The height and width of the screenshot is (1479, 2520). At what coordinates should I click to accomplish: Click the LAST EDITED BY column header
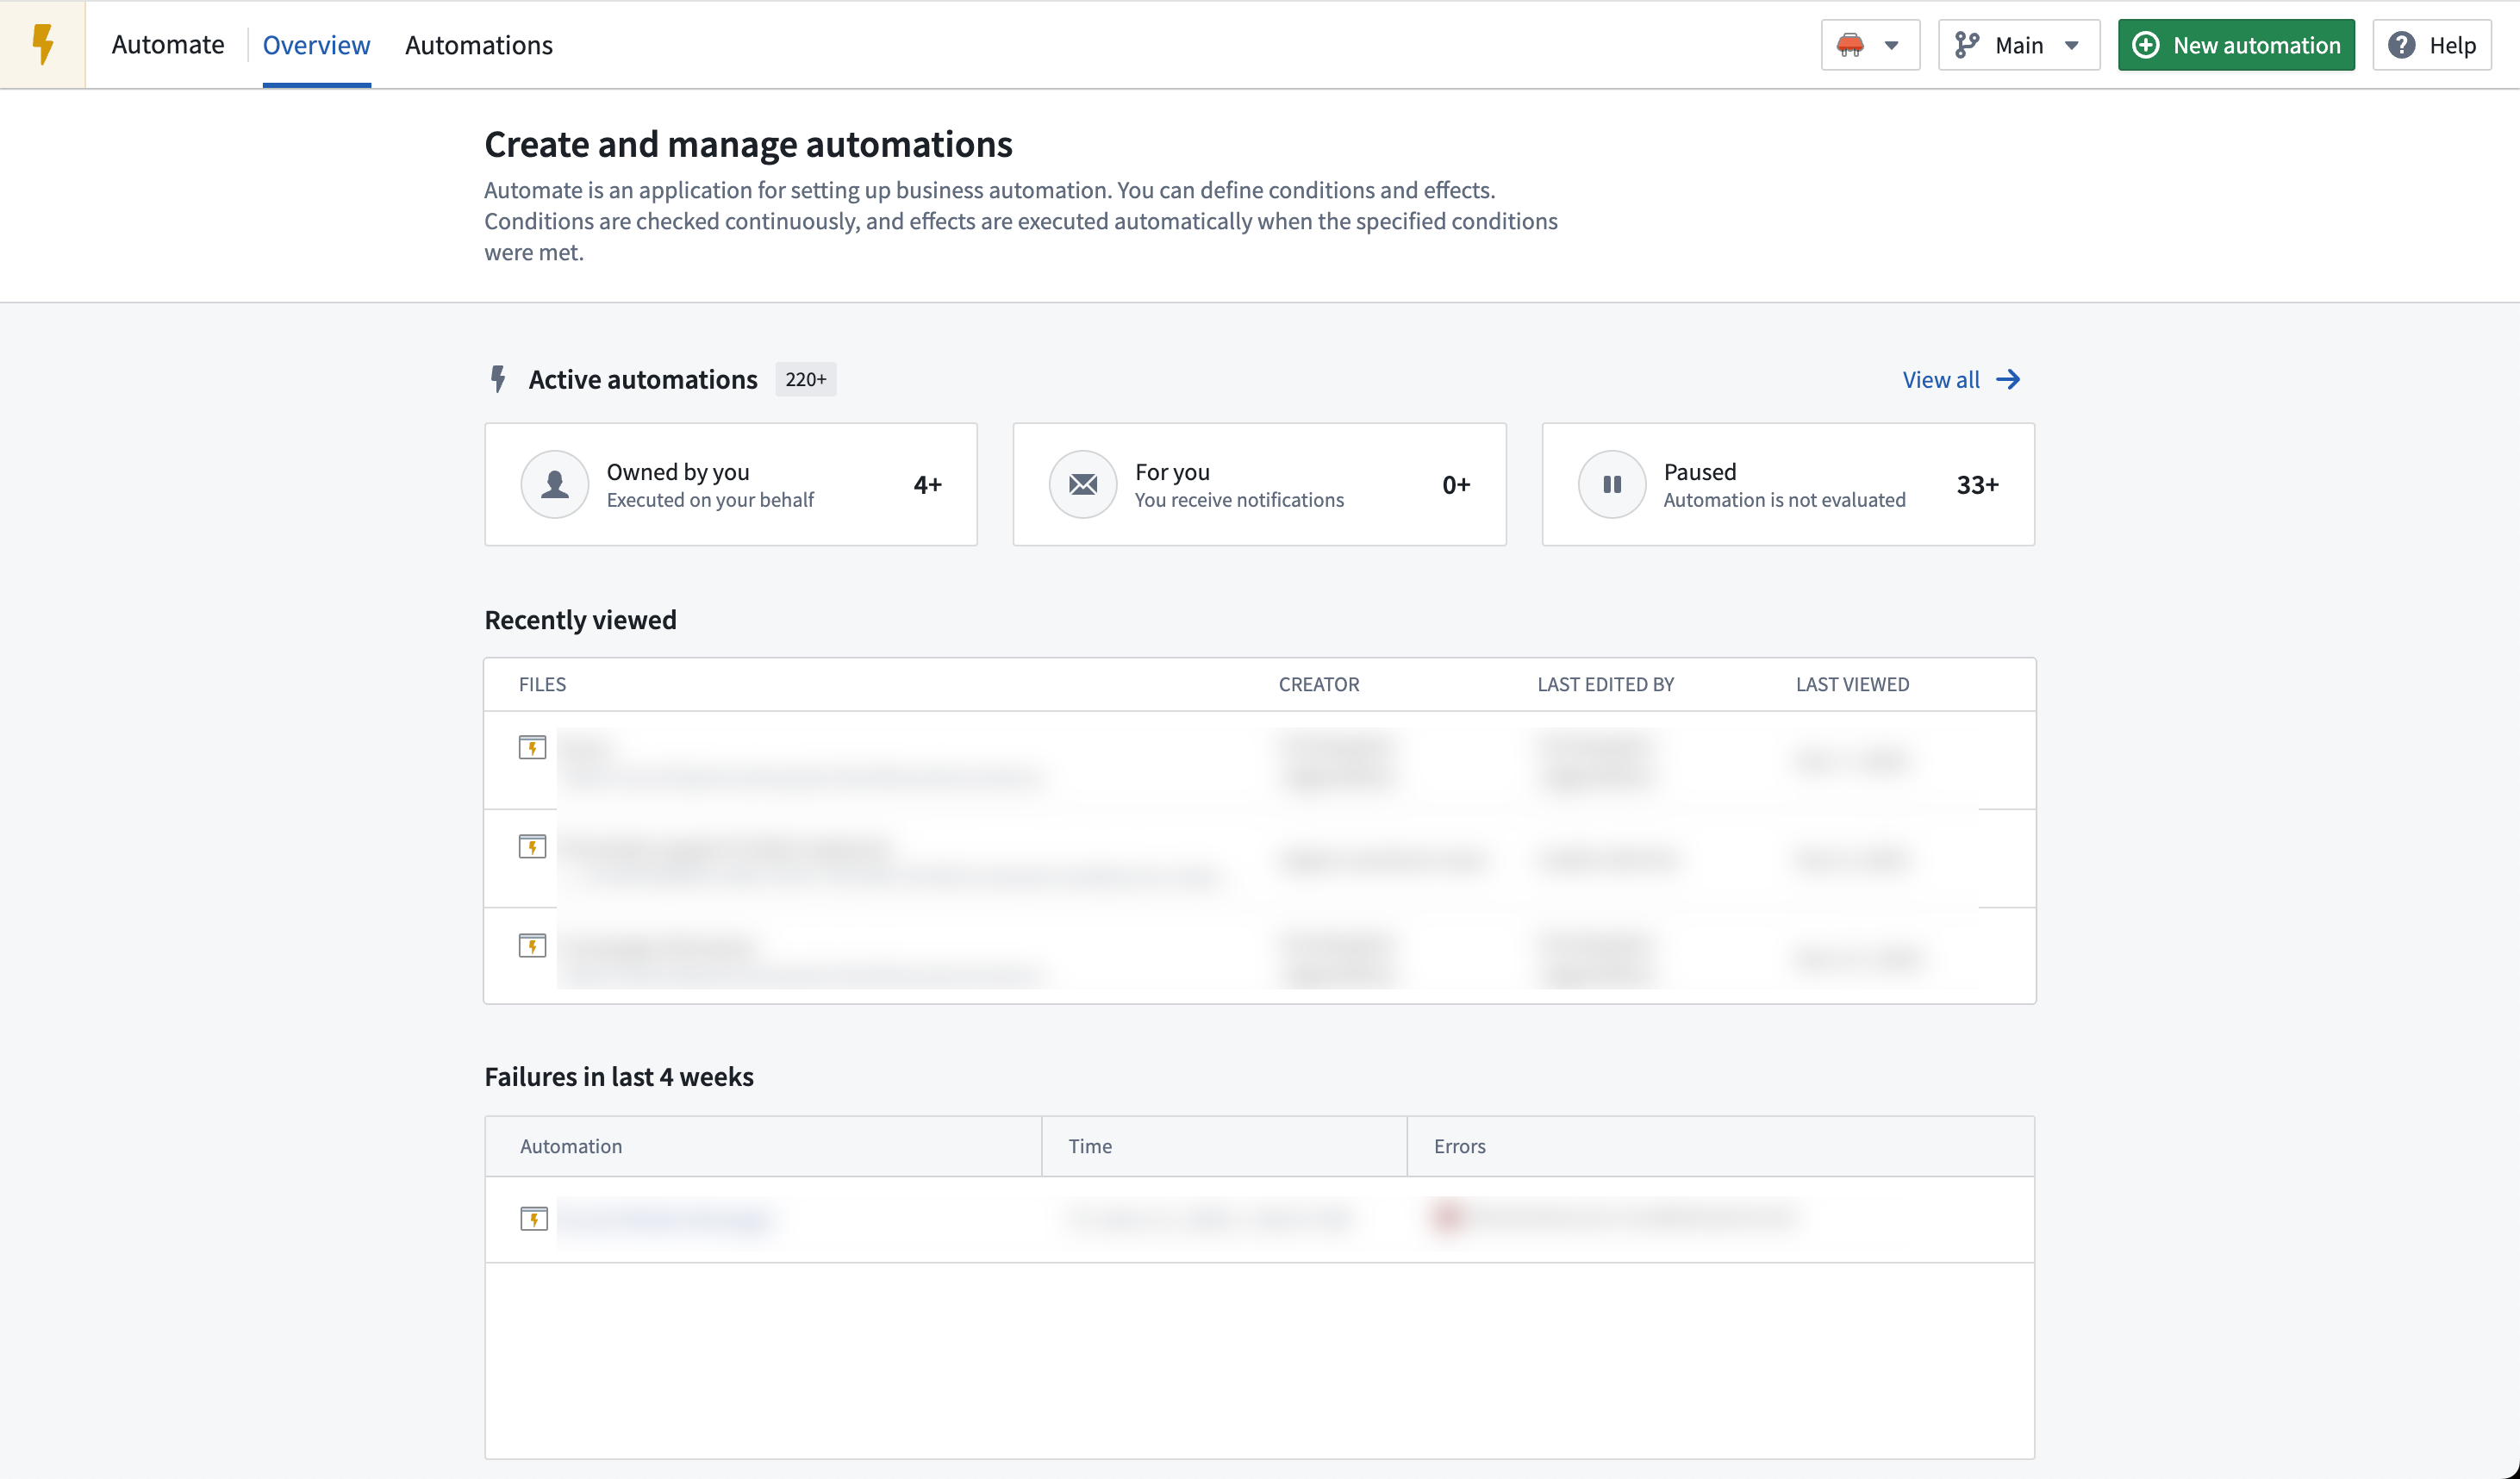1606,685
